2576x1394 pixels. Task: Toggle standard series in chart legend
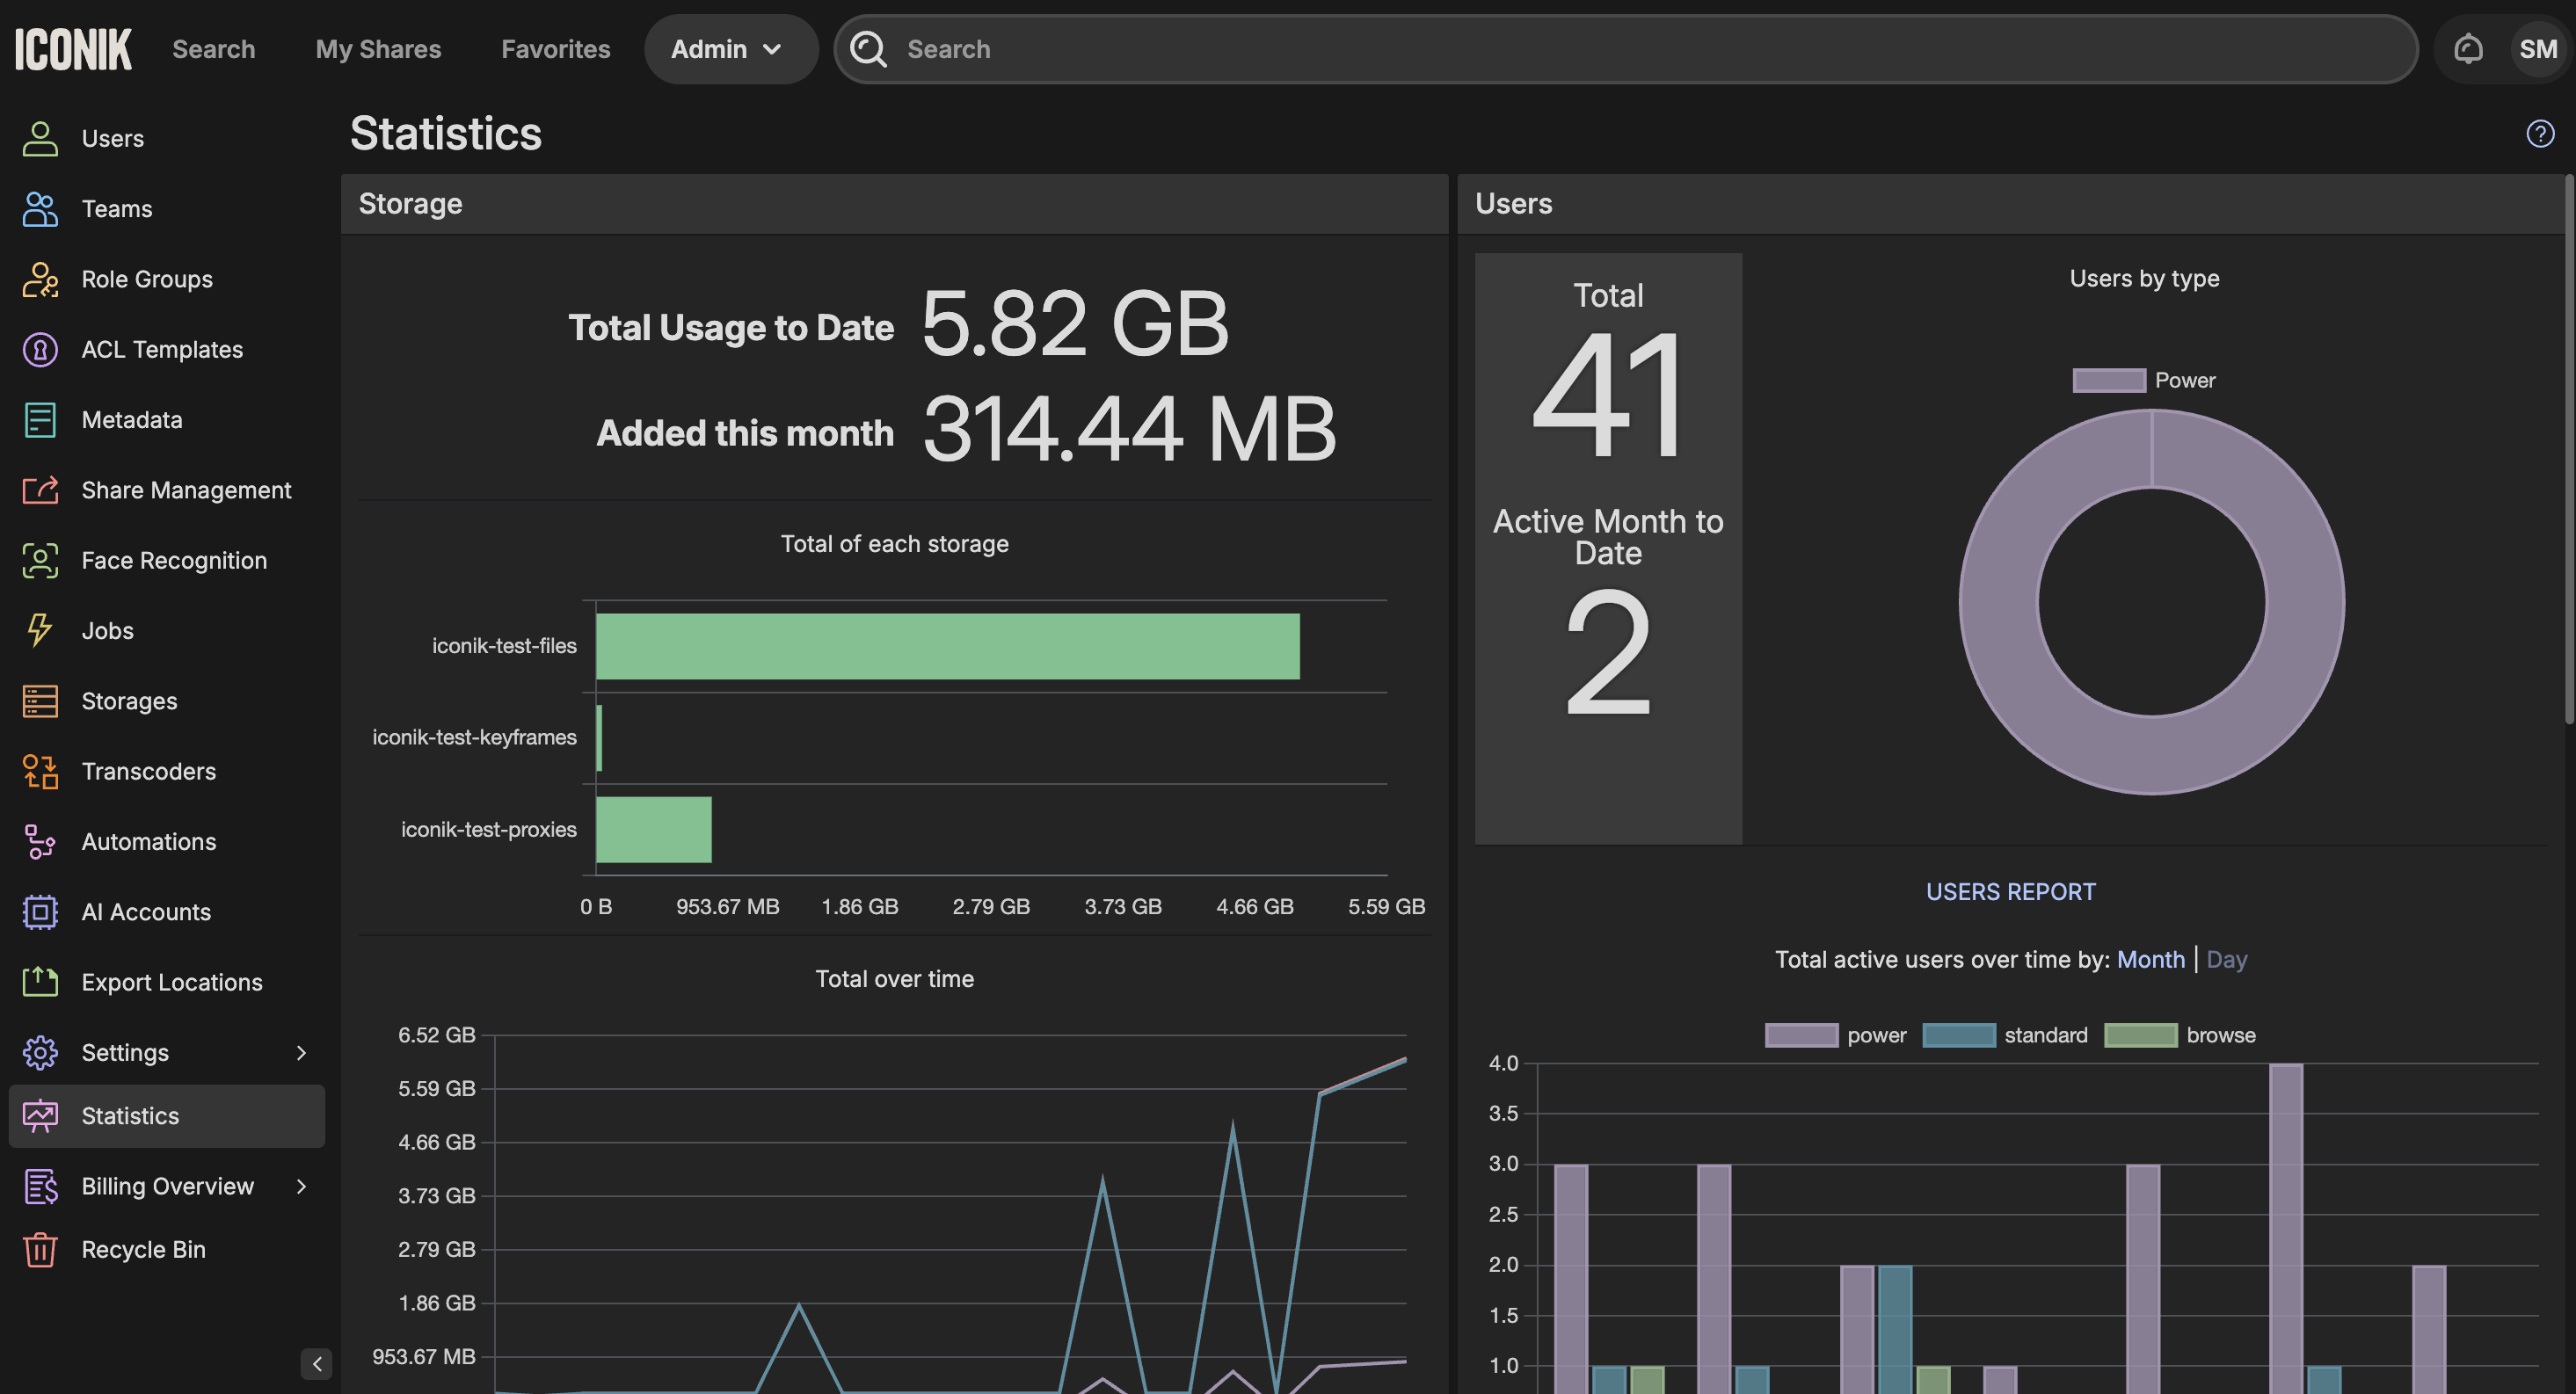point(1958,1035)
